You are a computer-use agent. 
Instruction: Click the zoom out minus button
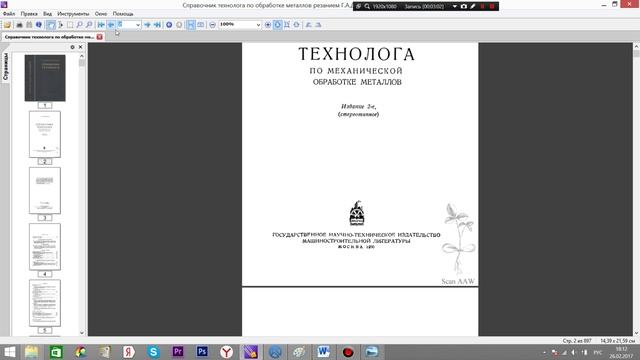212,25
